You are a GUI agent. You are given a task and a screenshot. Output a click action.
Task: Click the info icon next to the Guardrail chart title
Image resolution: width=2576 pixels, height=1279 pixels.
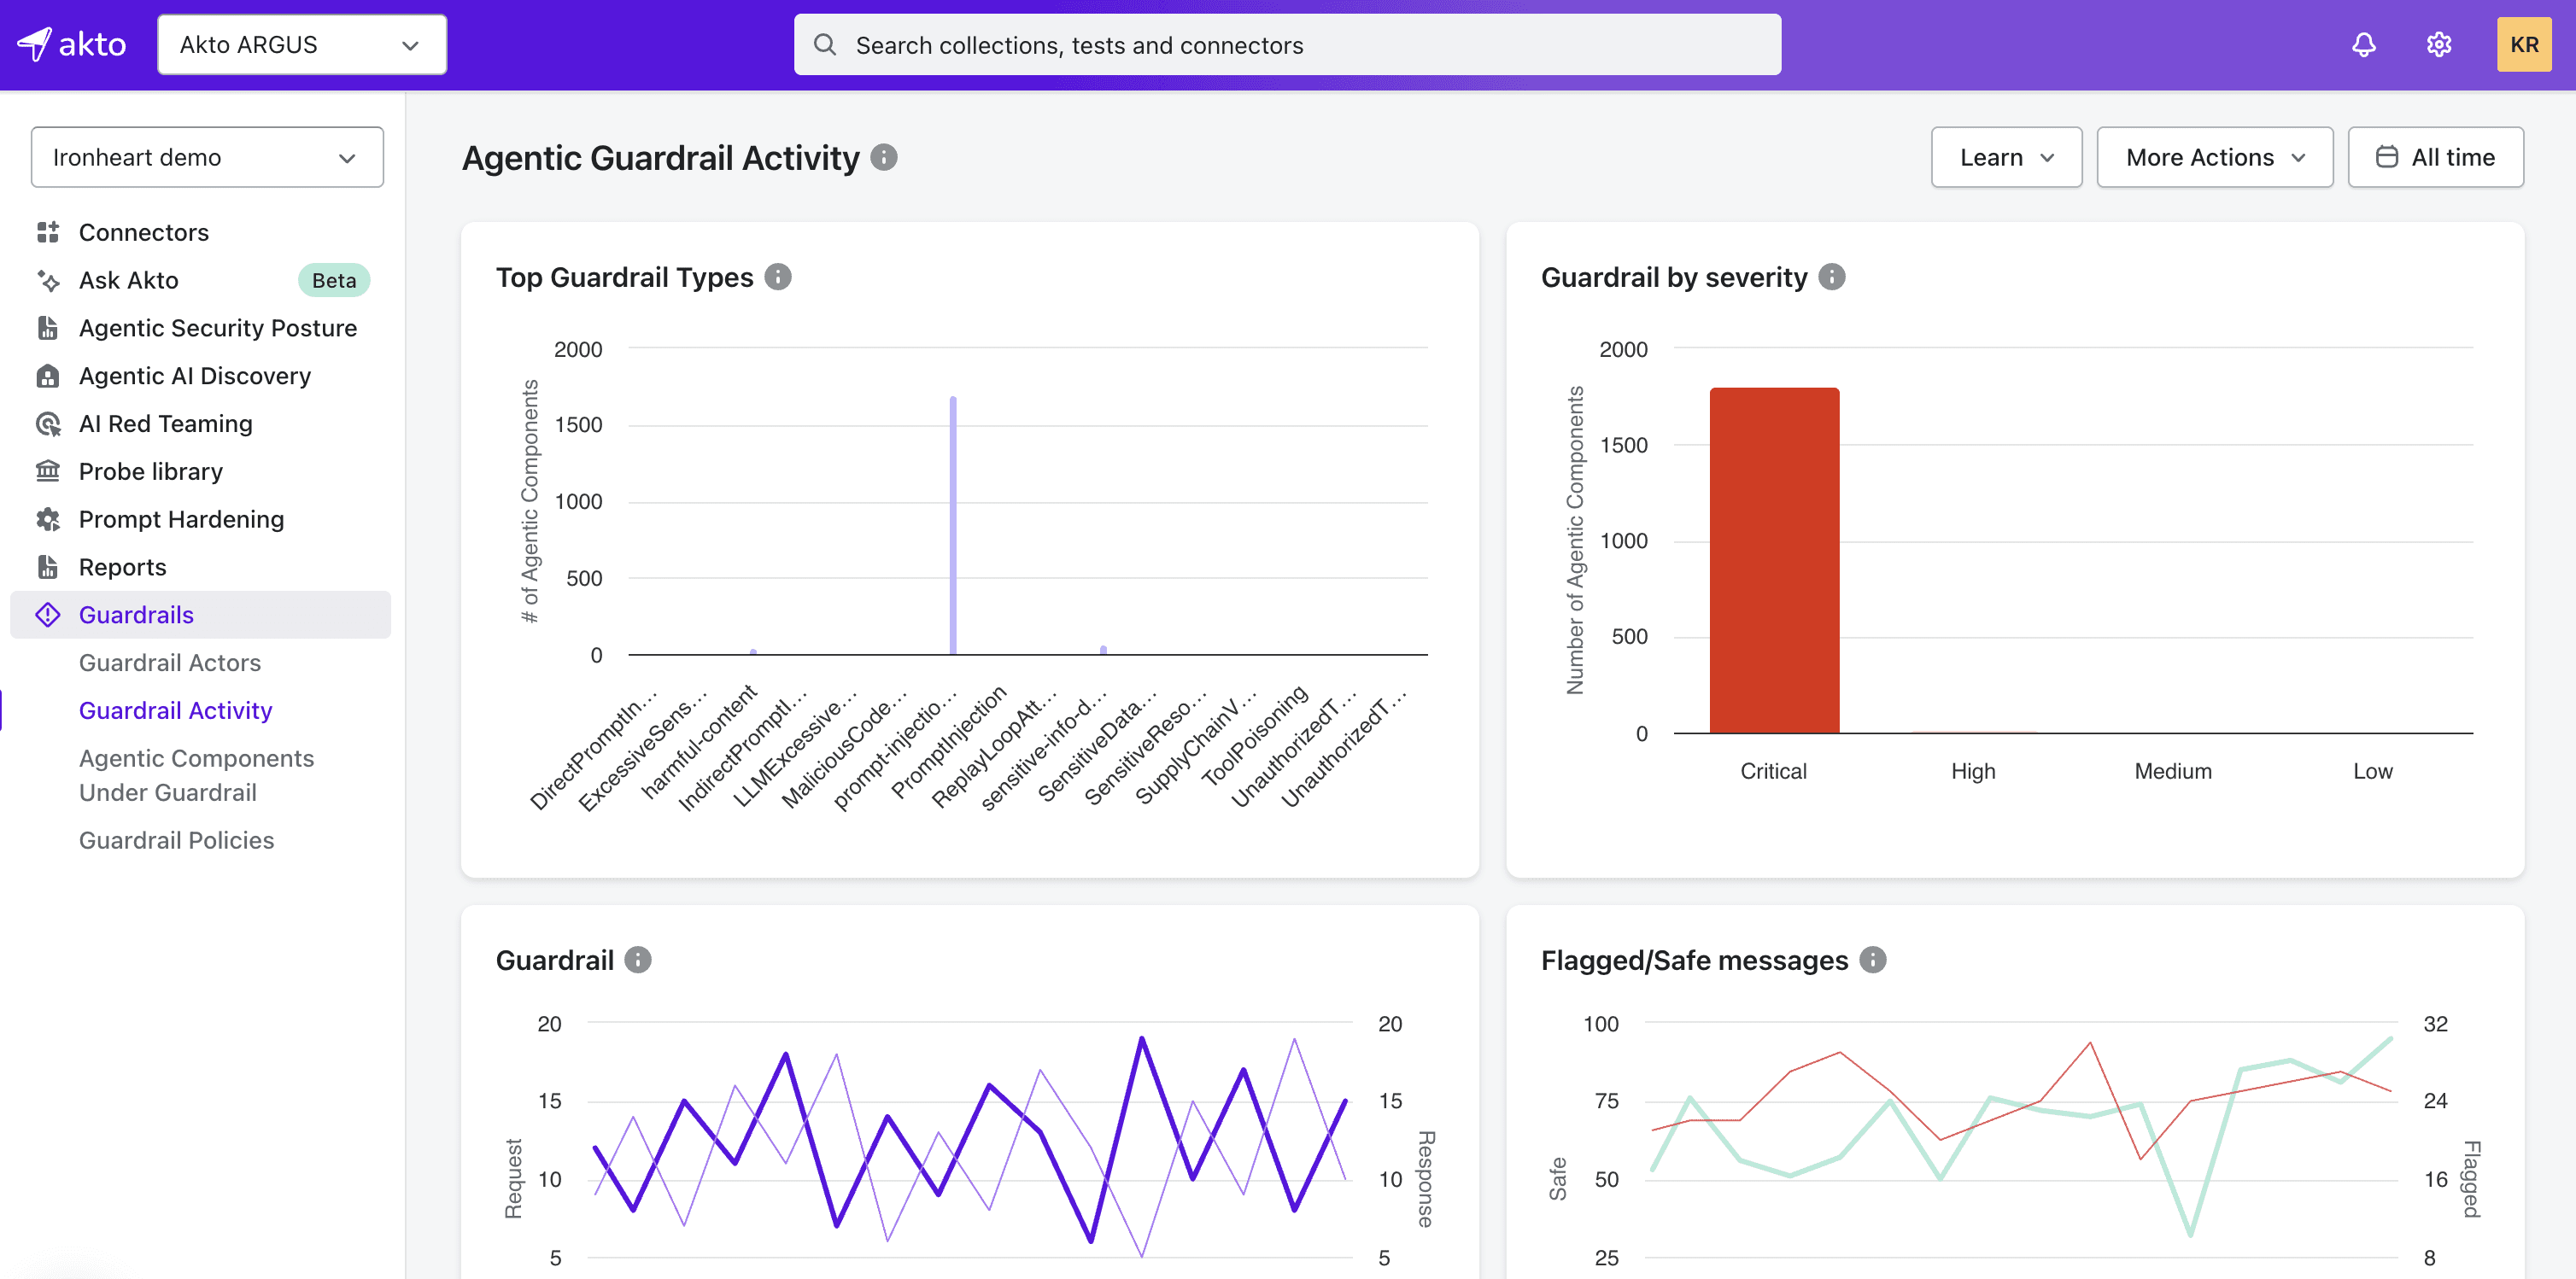[638, 960]
